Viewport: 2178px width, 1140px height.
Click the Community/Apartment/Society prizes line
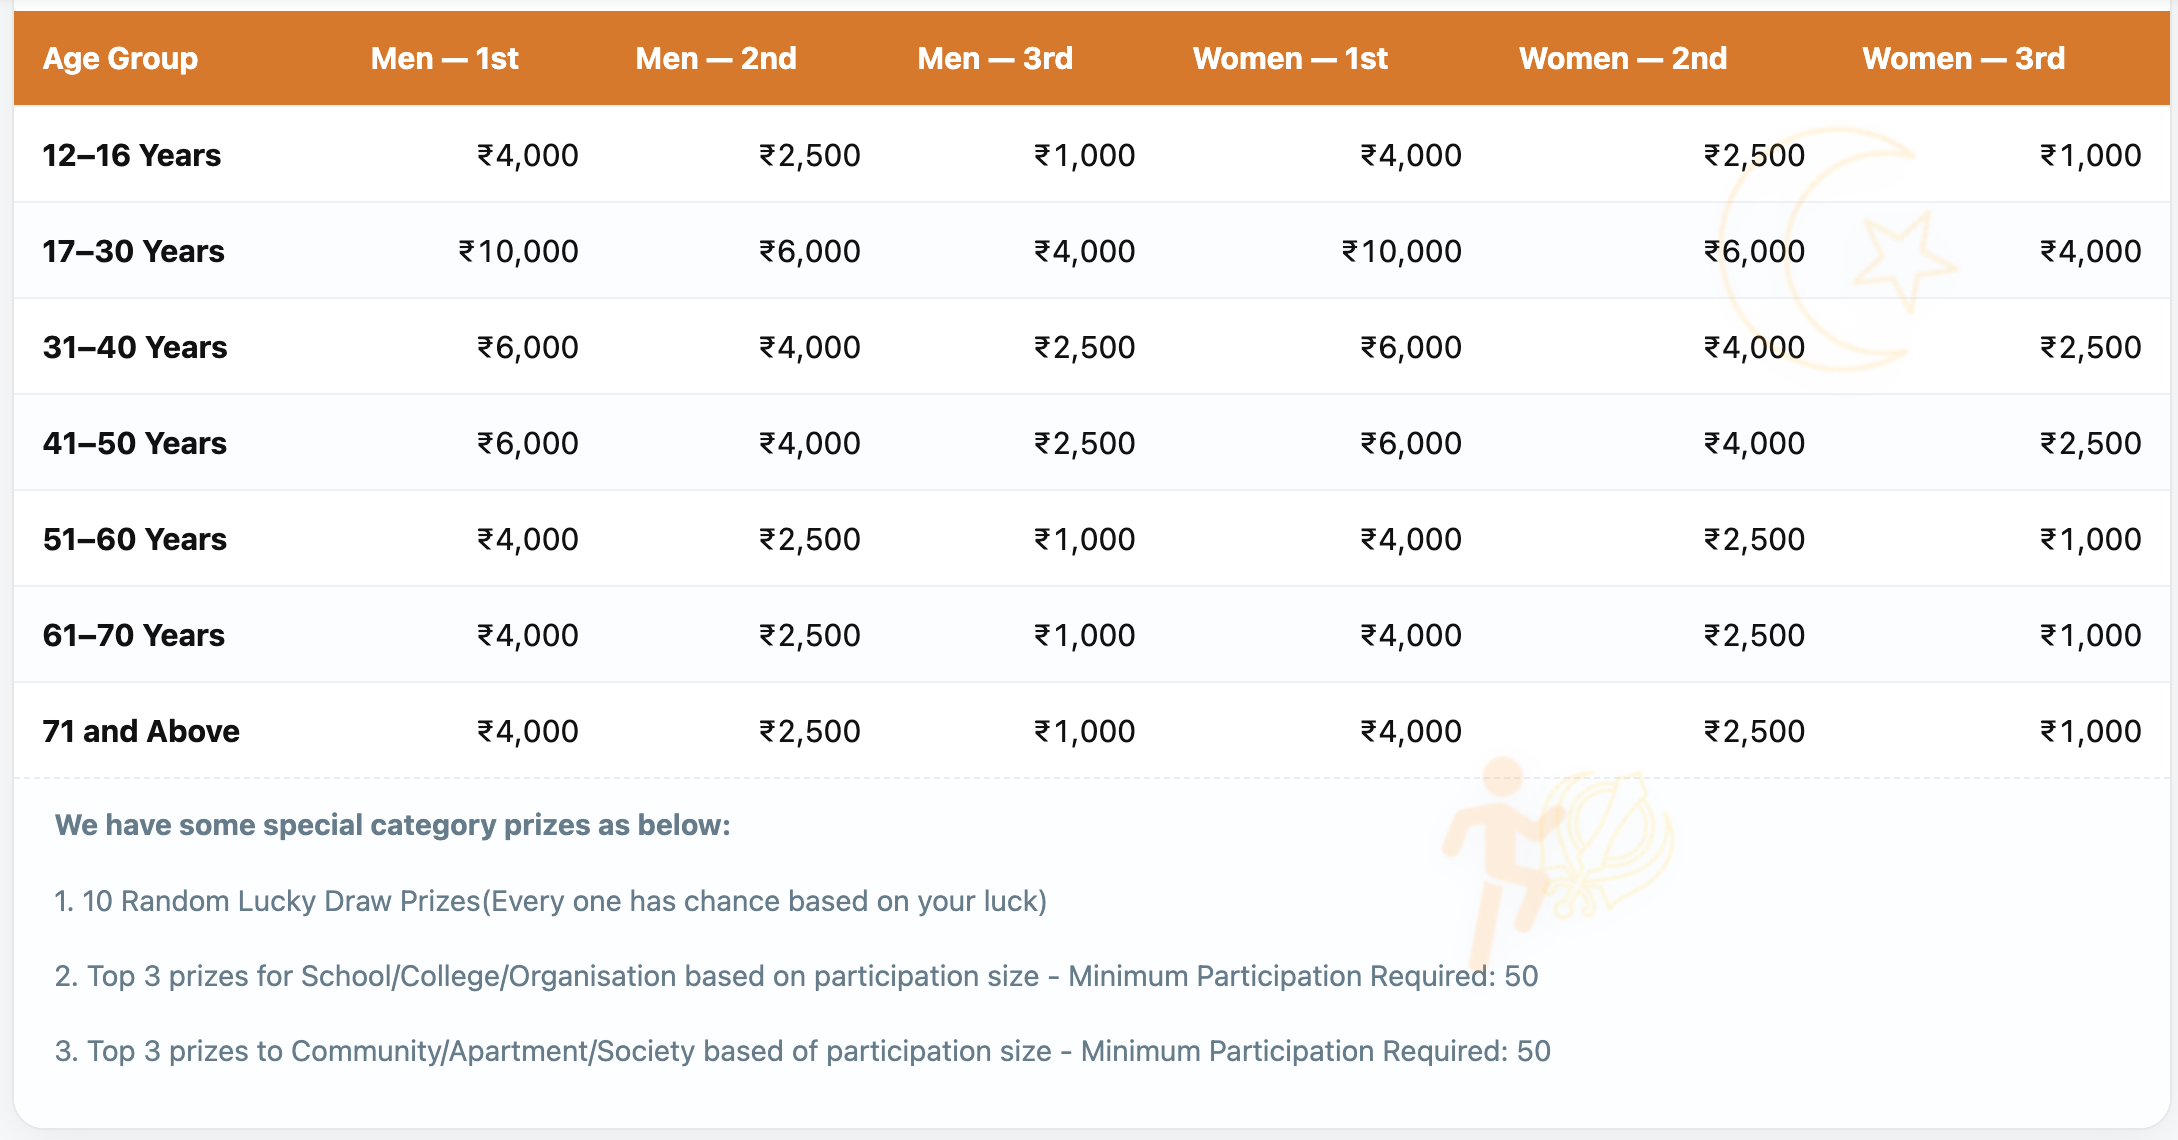802,1051
